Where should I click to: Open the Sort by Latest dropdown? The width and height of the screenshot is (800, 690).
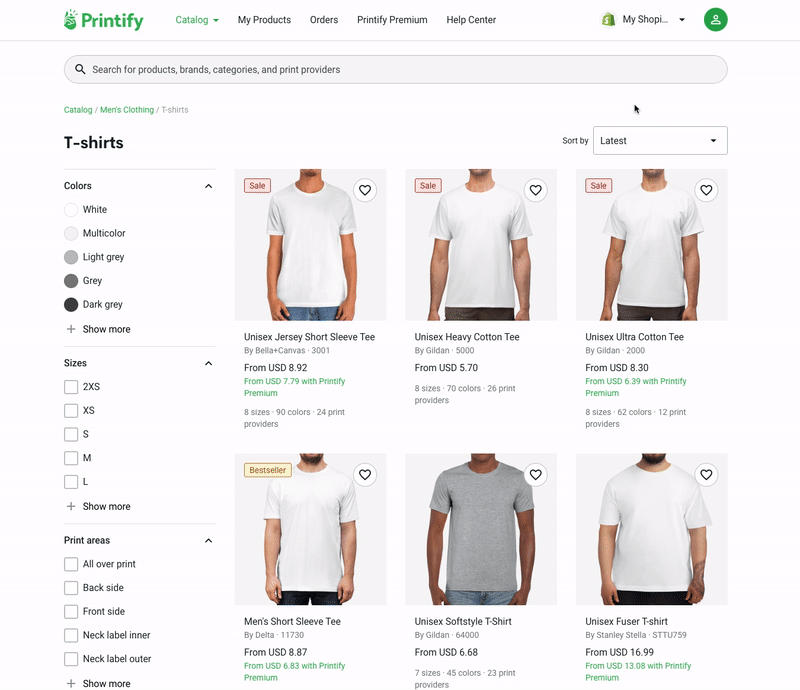point(660,140)
